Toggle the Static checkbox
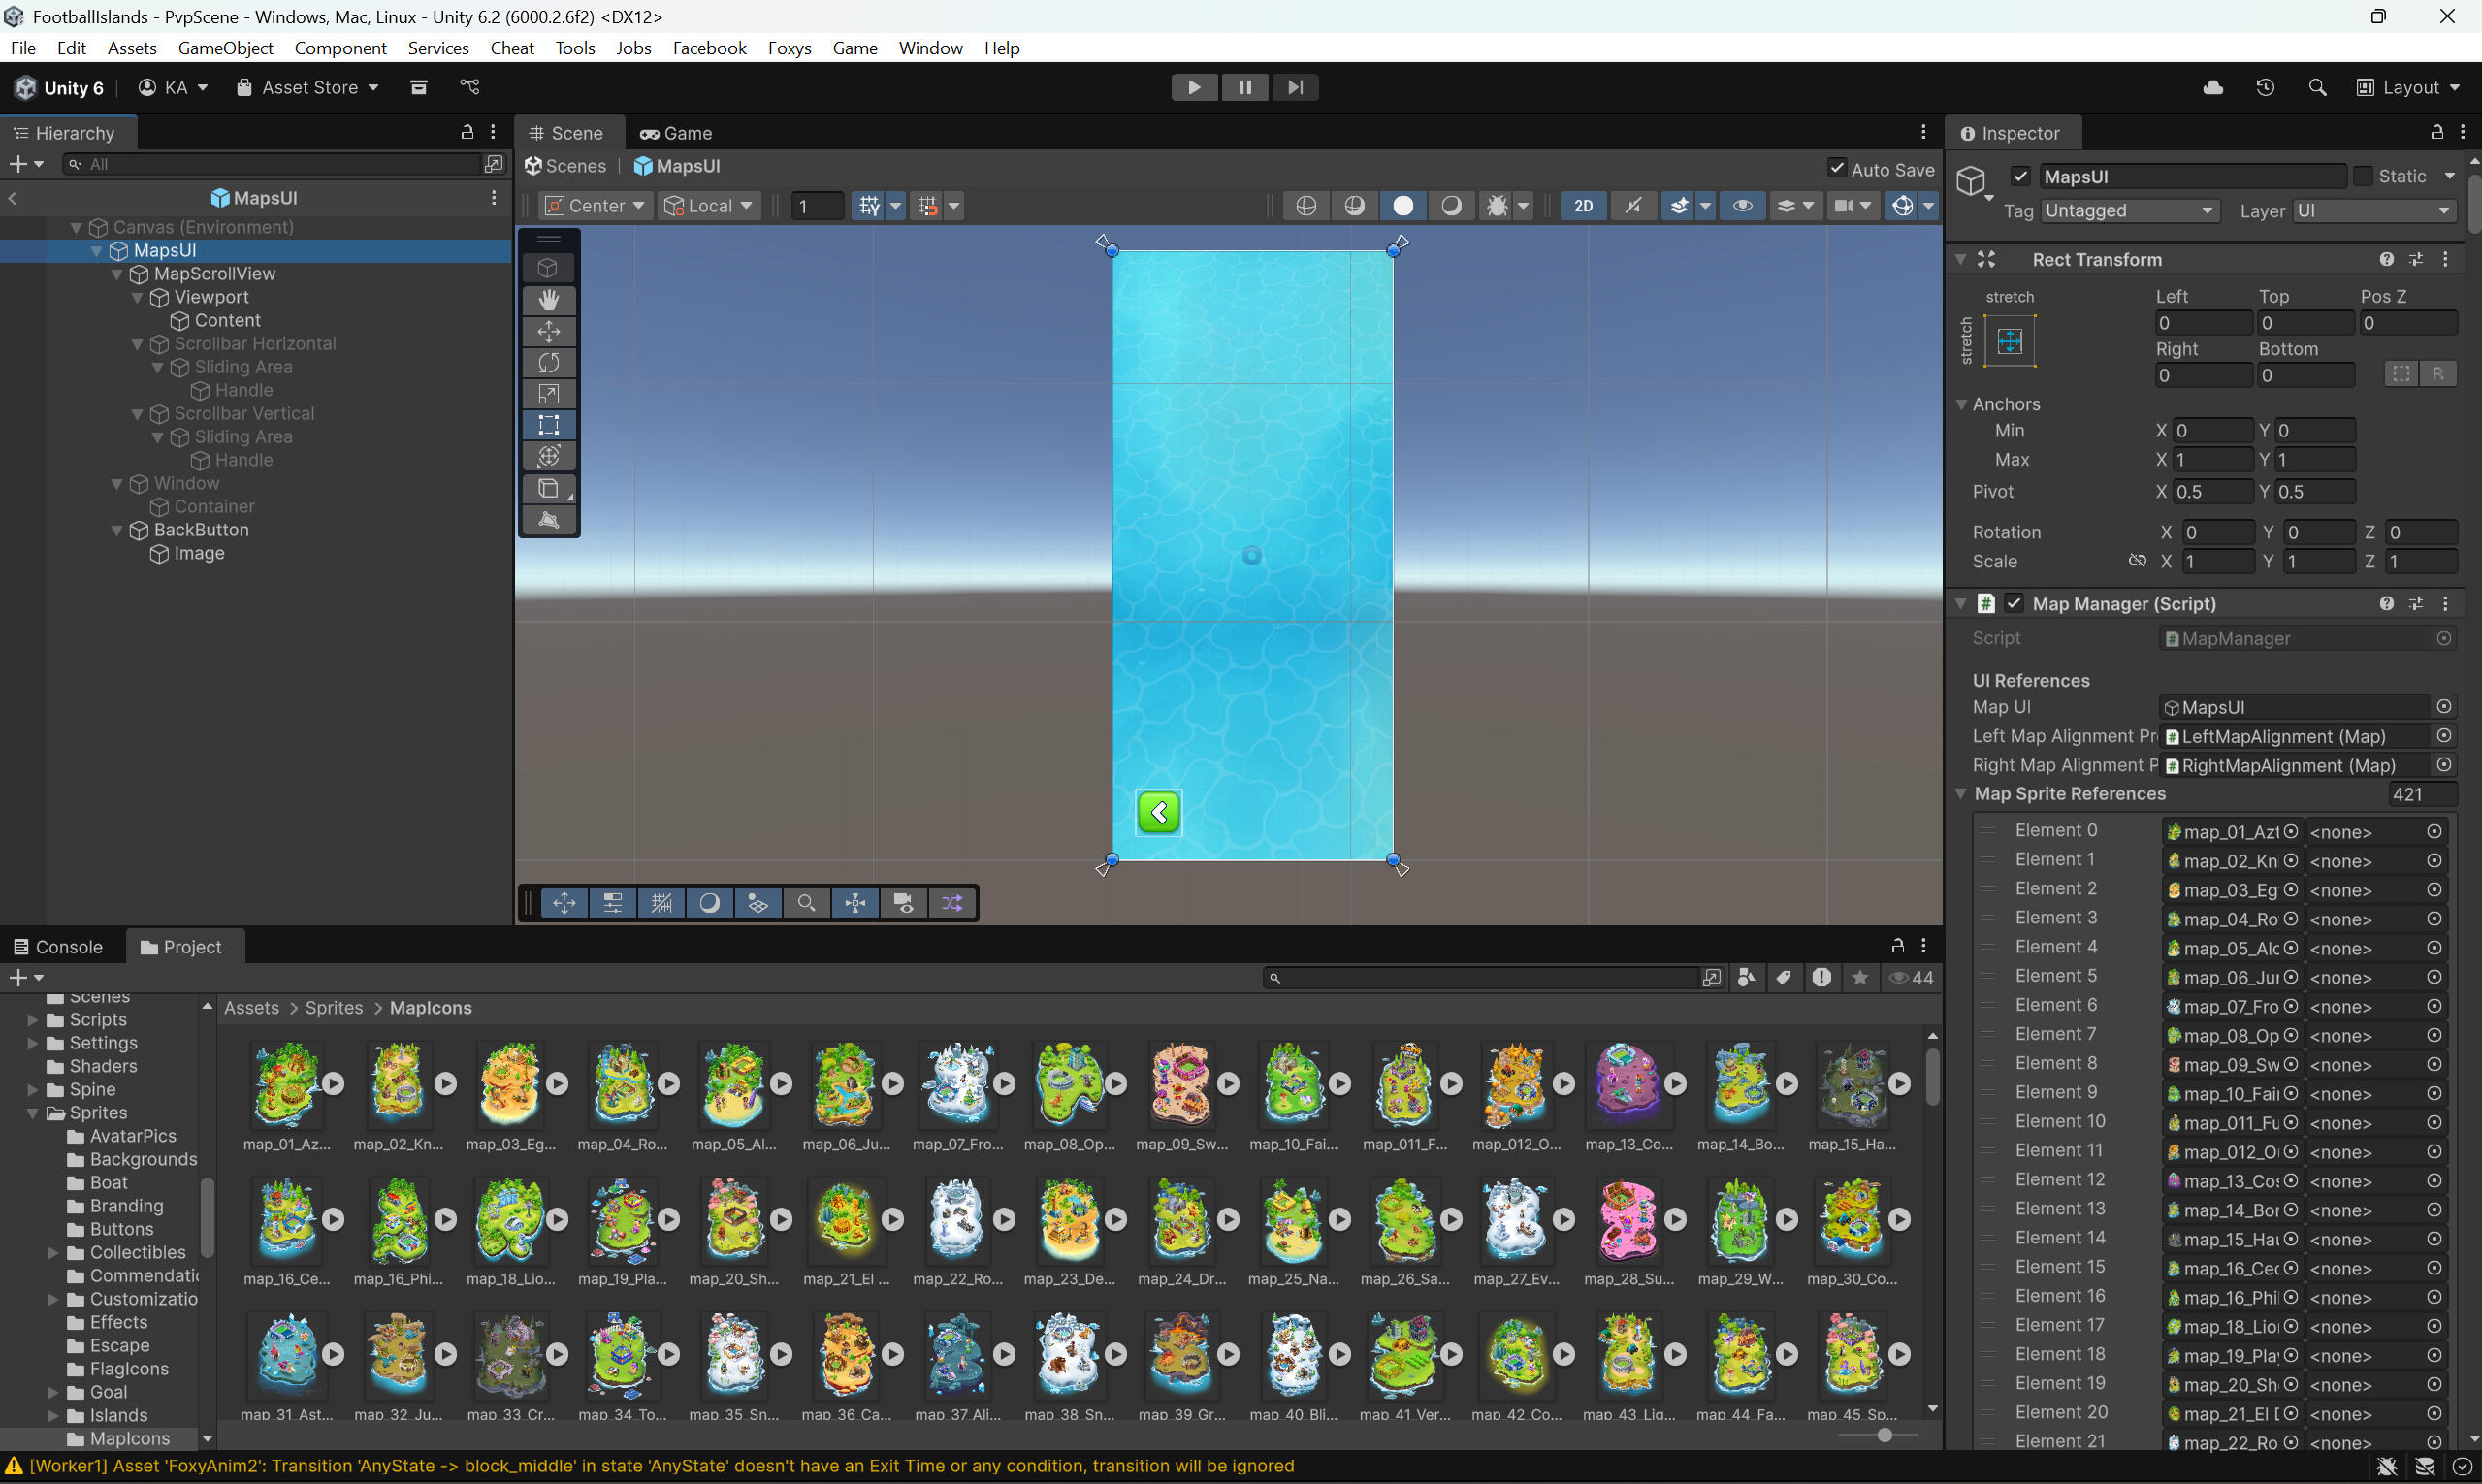Viewport: 2482px width, 1484px height. (x=2362, y=176)
